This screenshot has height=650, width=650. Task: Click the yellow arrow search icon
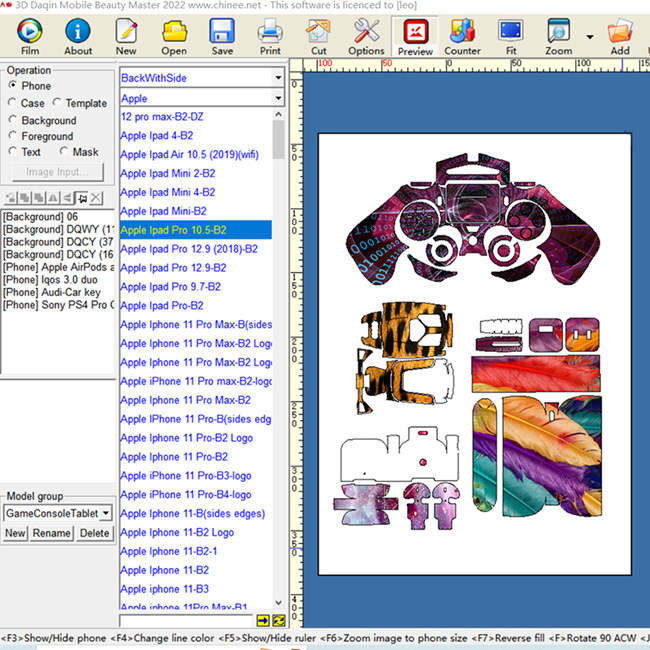coord(263,621)
